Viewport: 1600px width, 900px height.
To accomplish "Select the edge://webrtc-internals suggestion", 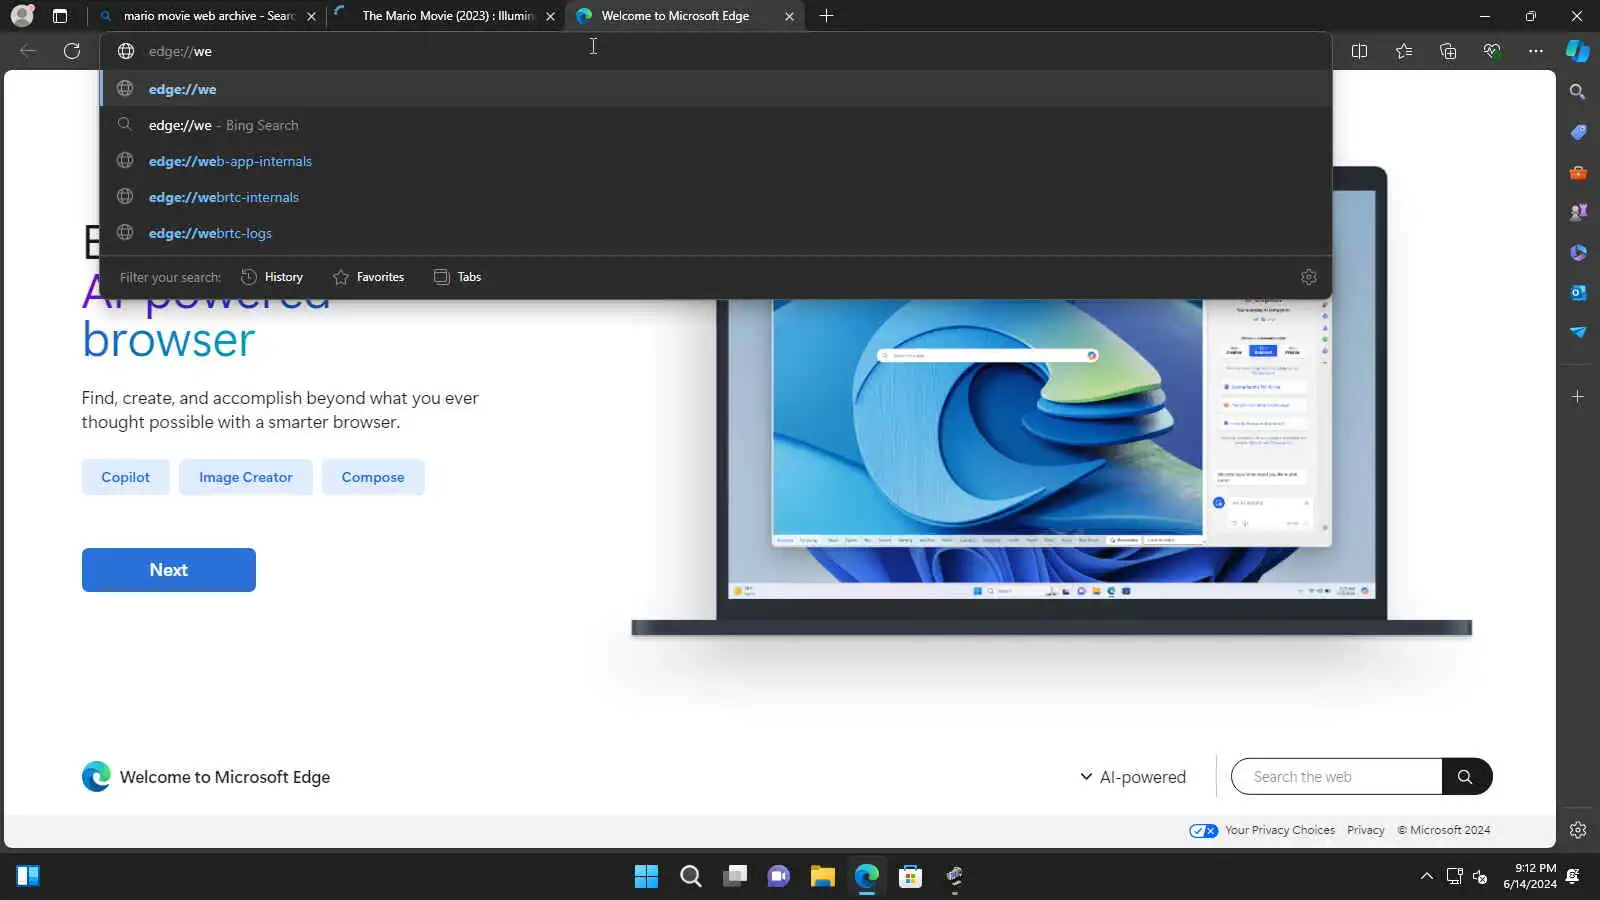I will (x=716, y=197).
